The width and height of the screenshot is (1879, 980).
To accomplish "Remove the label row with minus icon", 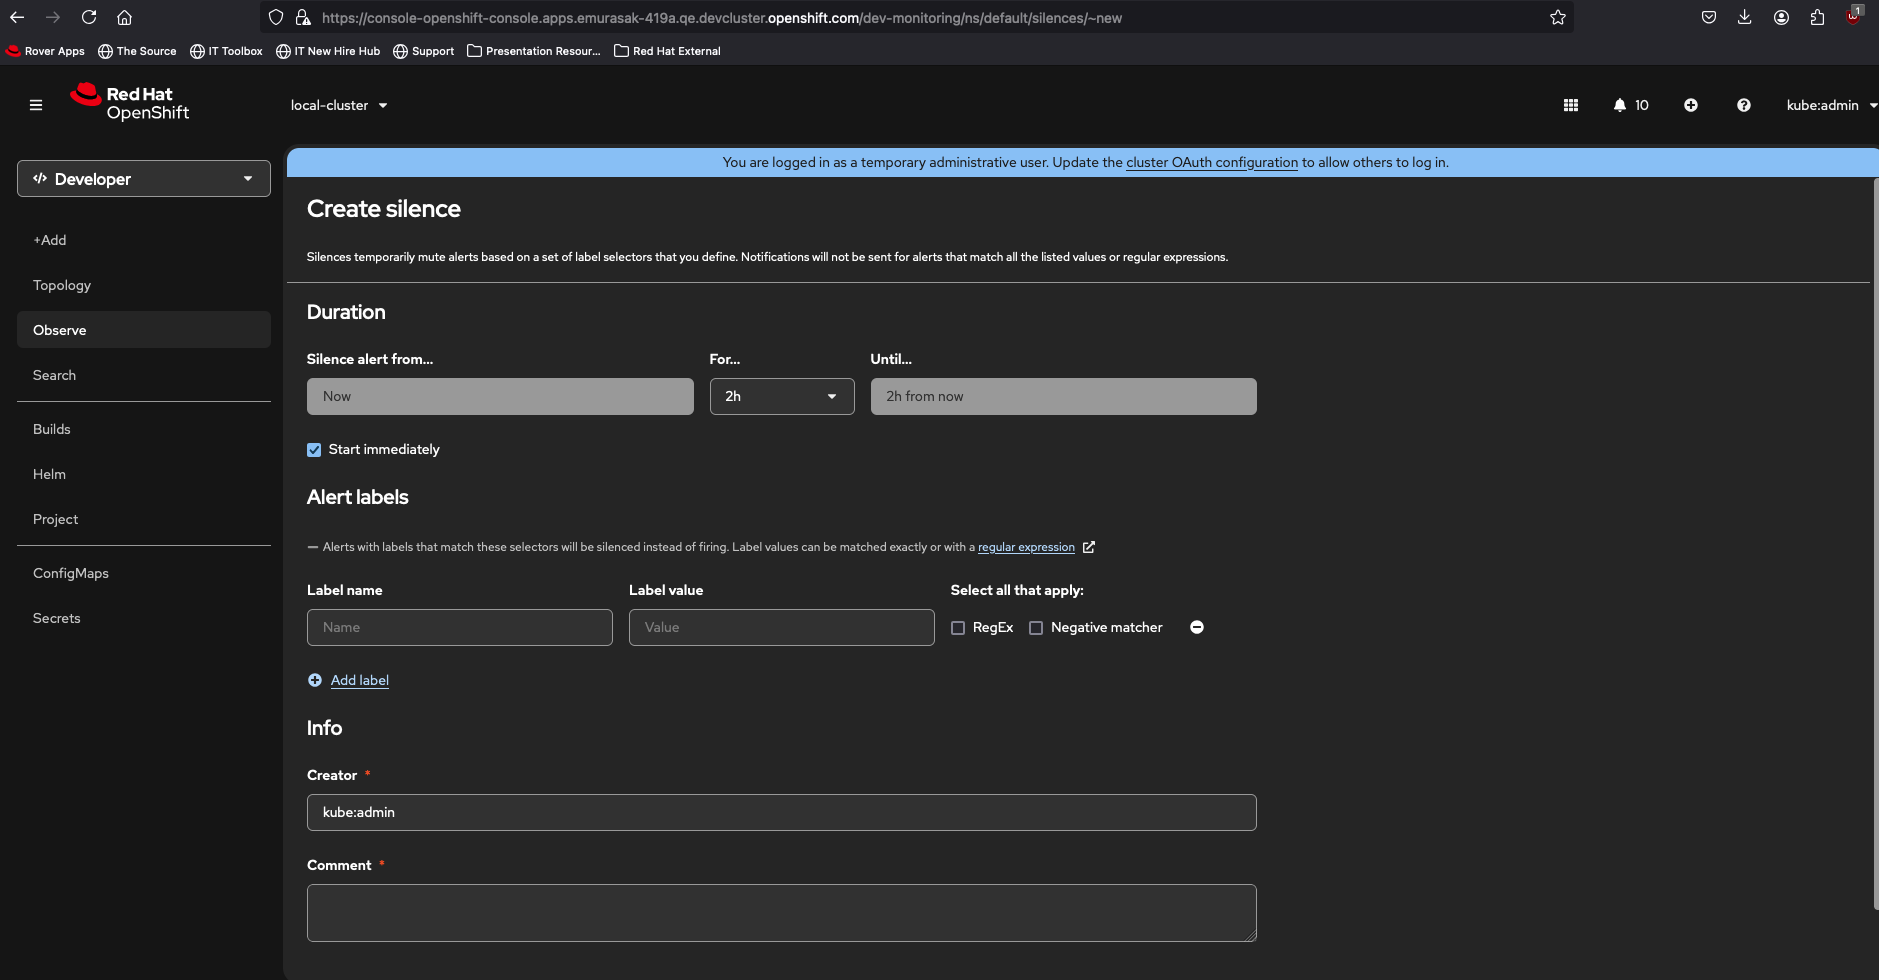I will tap(1196, 627).
